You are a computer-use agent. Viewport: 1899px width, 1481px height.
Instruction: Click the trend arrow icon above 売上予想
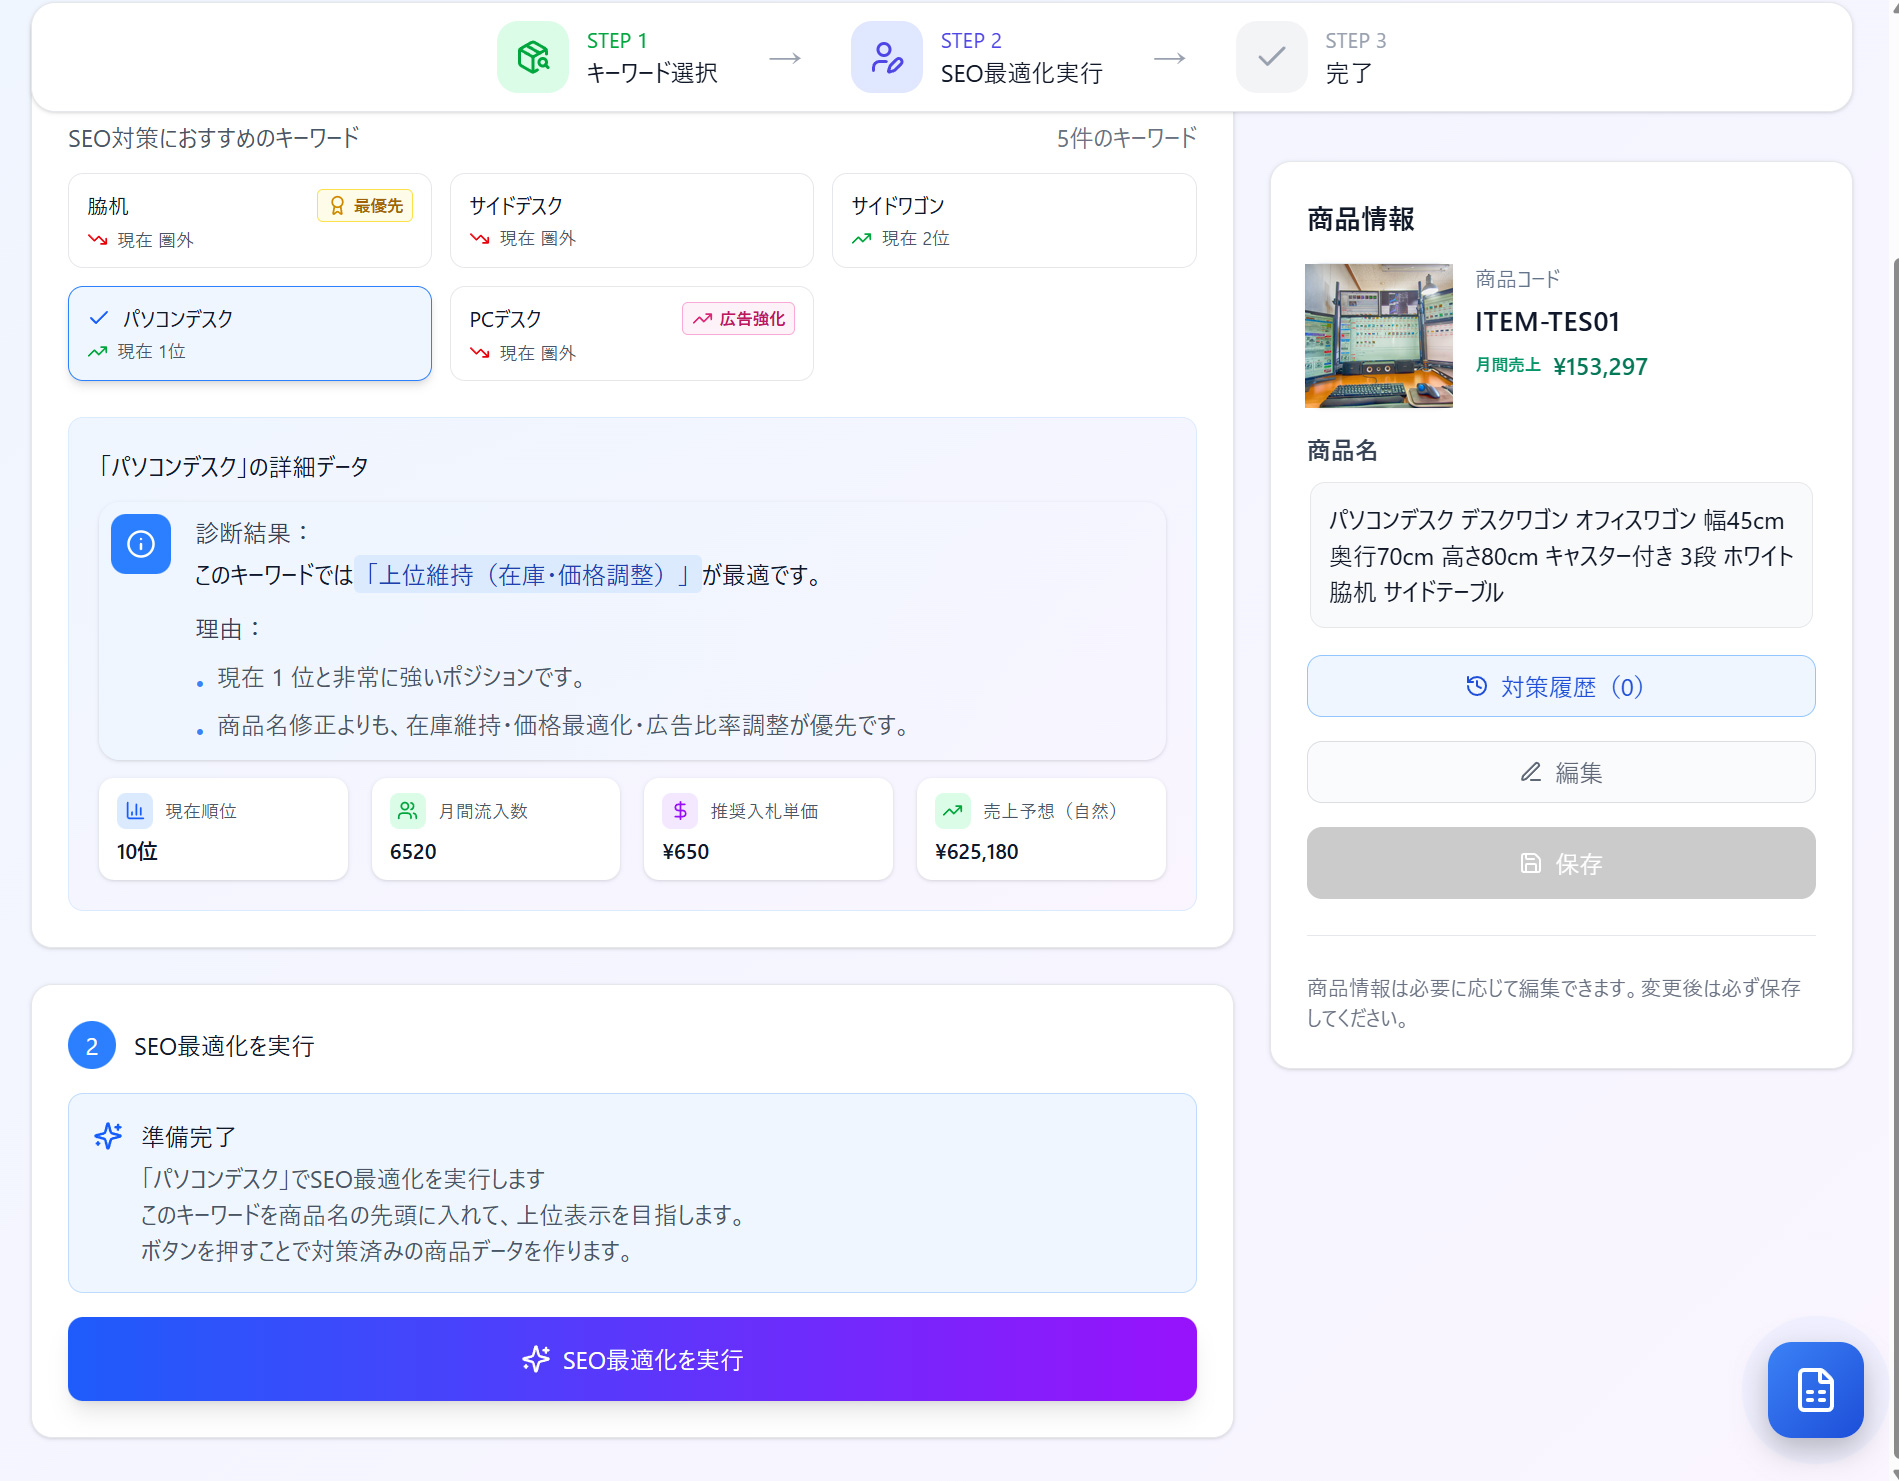tap(953, 811)
